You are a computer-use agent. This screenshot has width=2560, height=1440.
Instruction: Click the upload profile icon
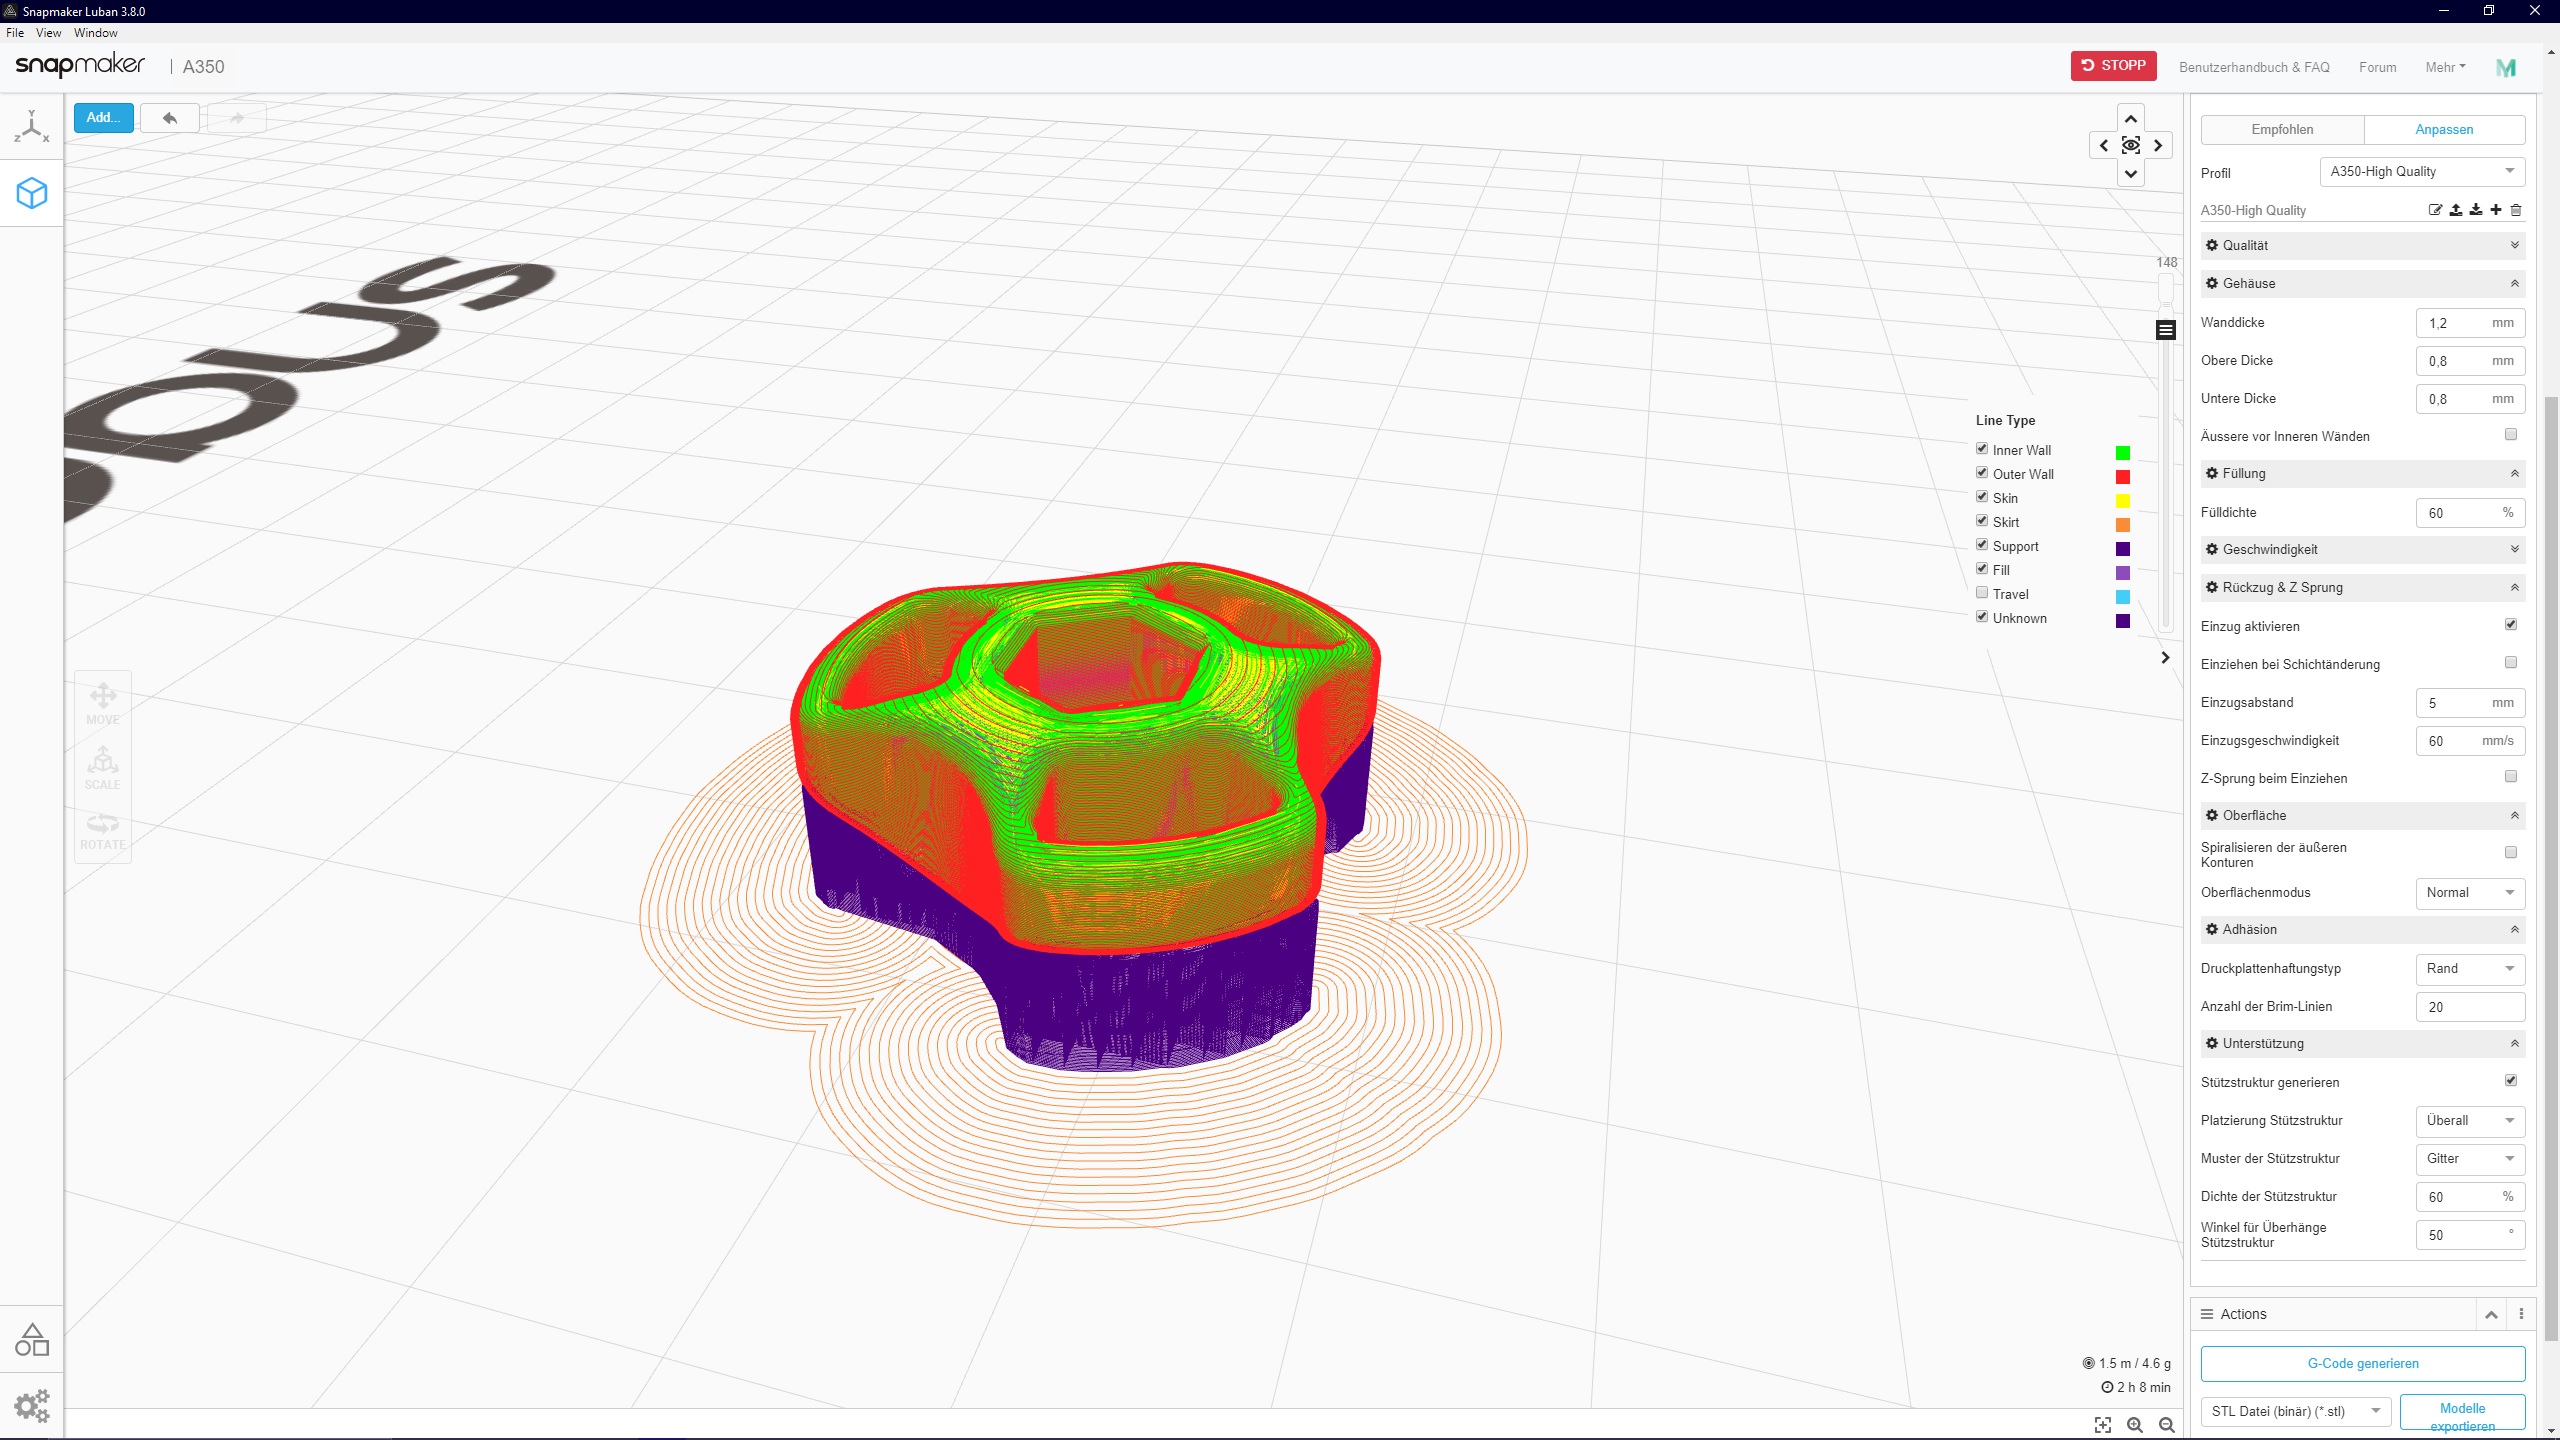(x=2456, y=210)
